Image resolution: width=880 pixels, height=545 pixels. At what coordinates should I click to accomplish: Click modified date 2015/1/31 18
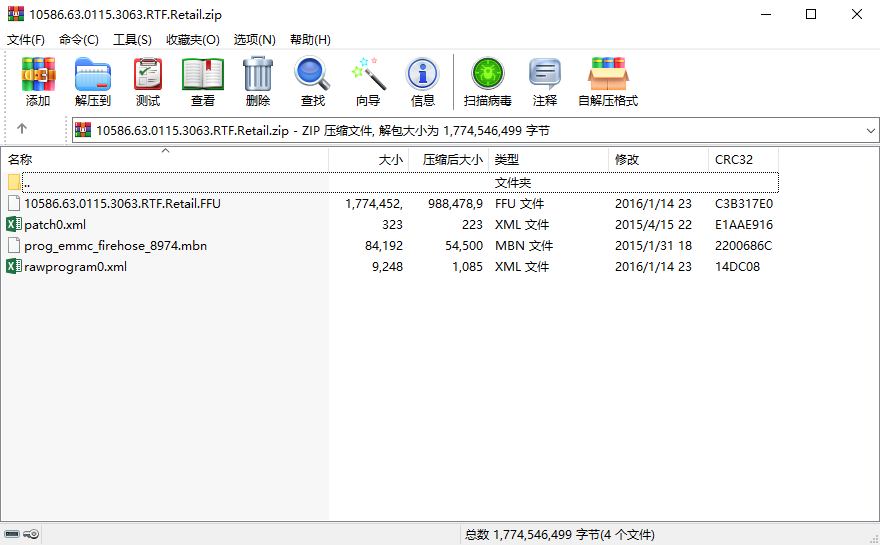click(653, 245)
